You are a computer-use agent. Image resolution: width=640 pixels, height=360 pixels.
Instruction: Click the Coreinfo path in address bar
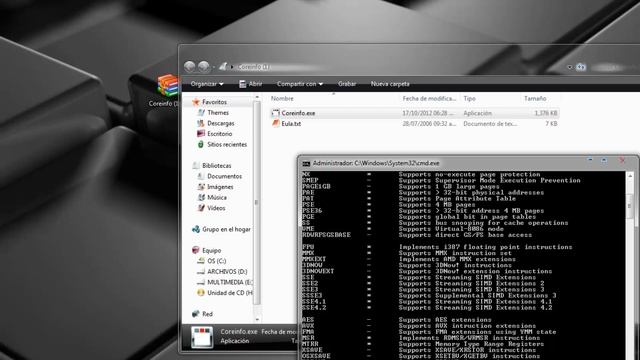tap(253, 67)
